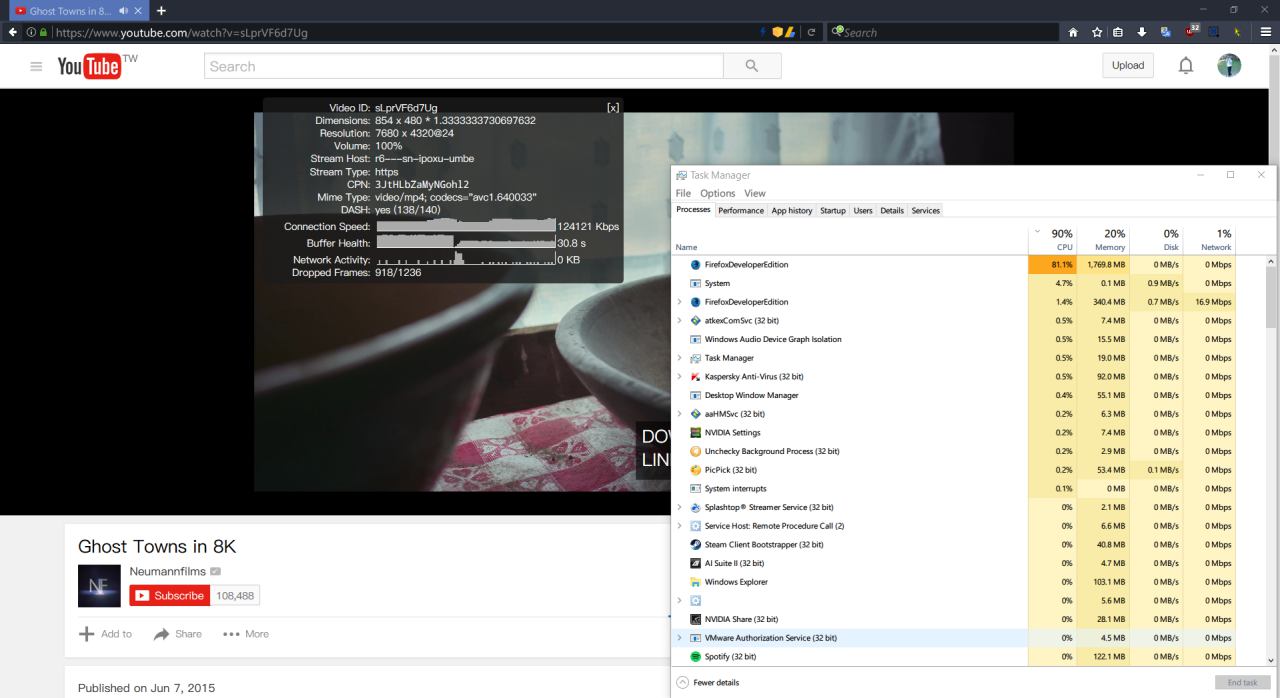Expand the atkexComSvc process group
1280x698 pixels.
coord(680,321)
